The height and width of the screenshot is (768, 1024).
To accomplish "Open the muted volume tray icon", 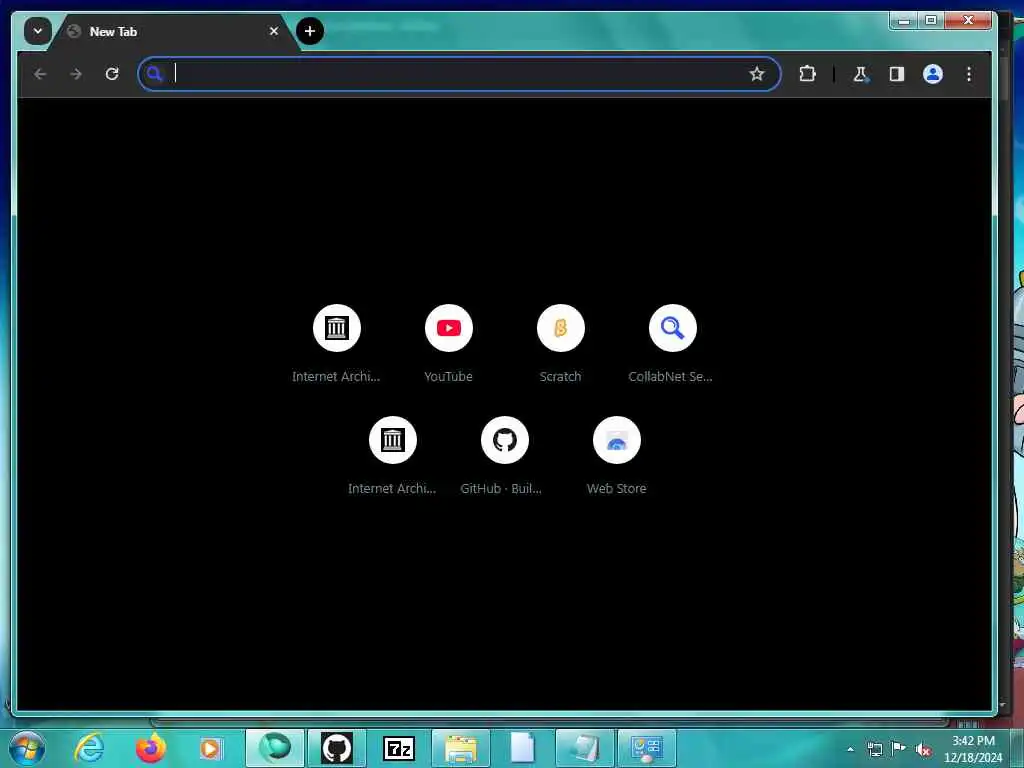I will tap(923, 749).
